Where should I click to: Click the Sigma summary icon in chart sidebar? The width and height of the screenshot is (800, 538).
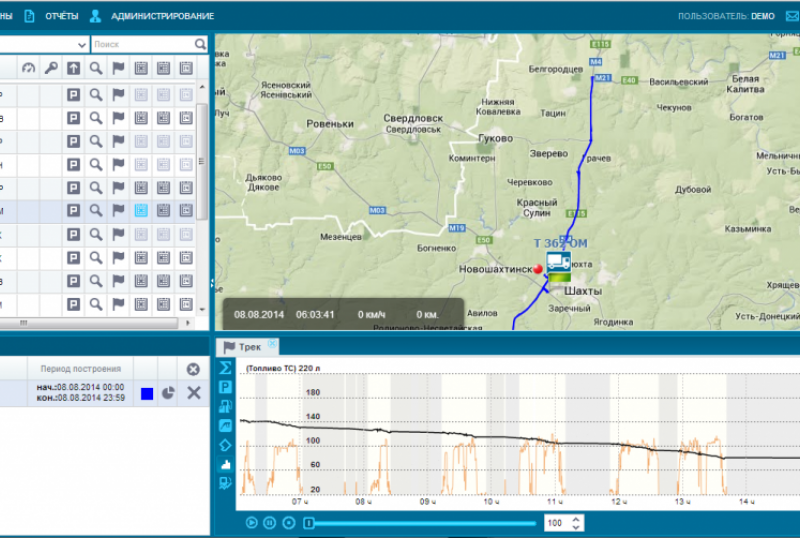point(225,367)
